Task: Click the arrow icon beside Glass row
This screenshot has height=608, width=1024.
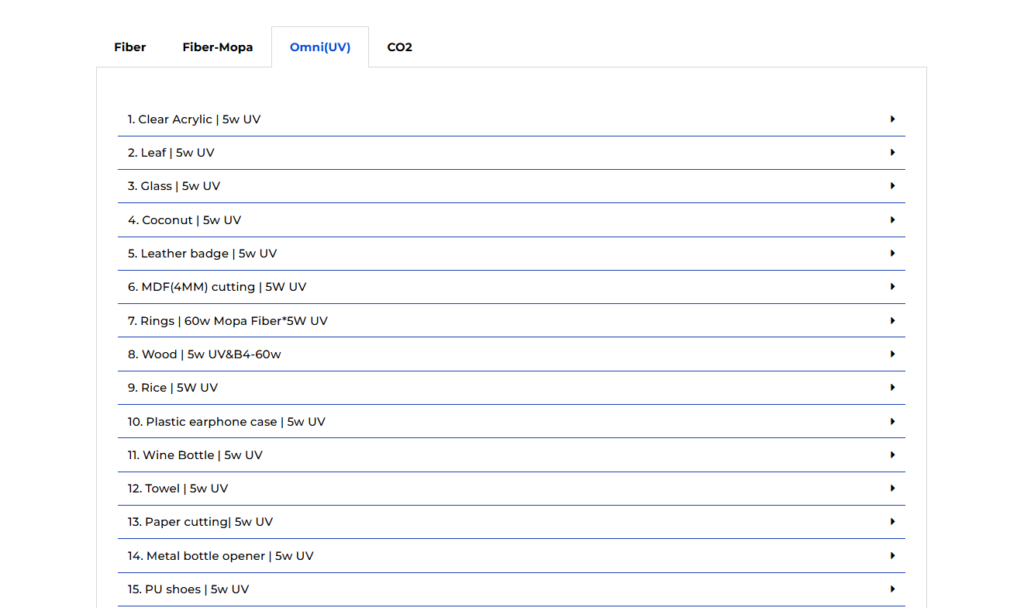Action: pos(892,186)
